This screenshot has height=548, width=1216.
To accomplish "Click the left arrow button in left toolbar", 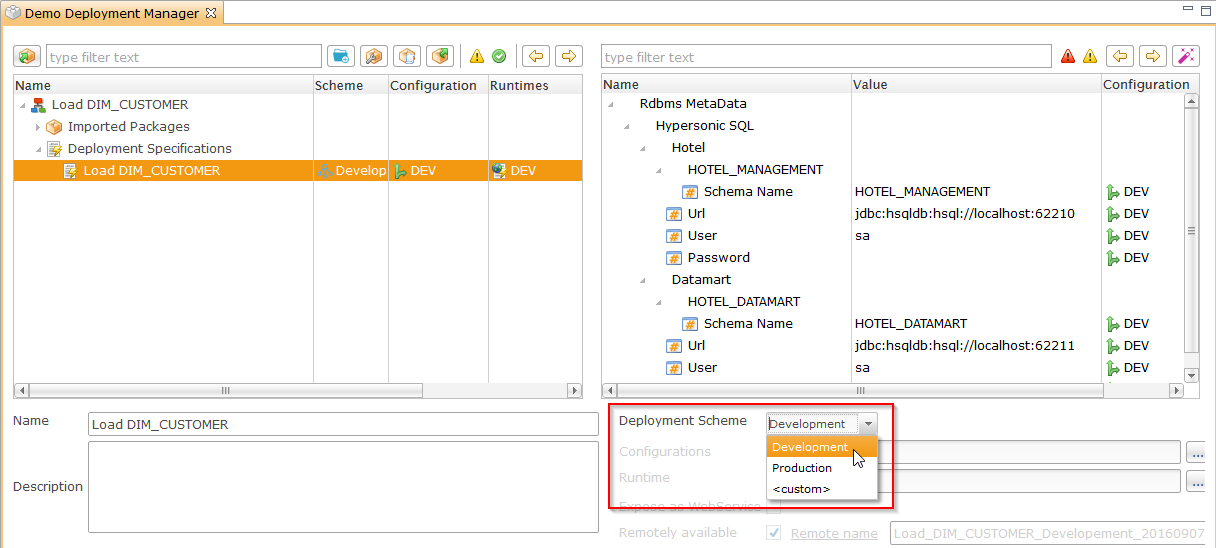I will click(x=537, y=57).
